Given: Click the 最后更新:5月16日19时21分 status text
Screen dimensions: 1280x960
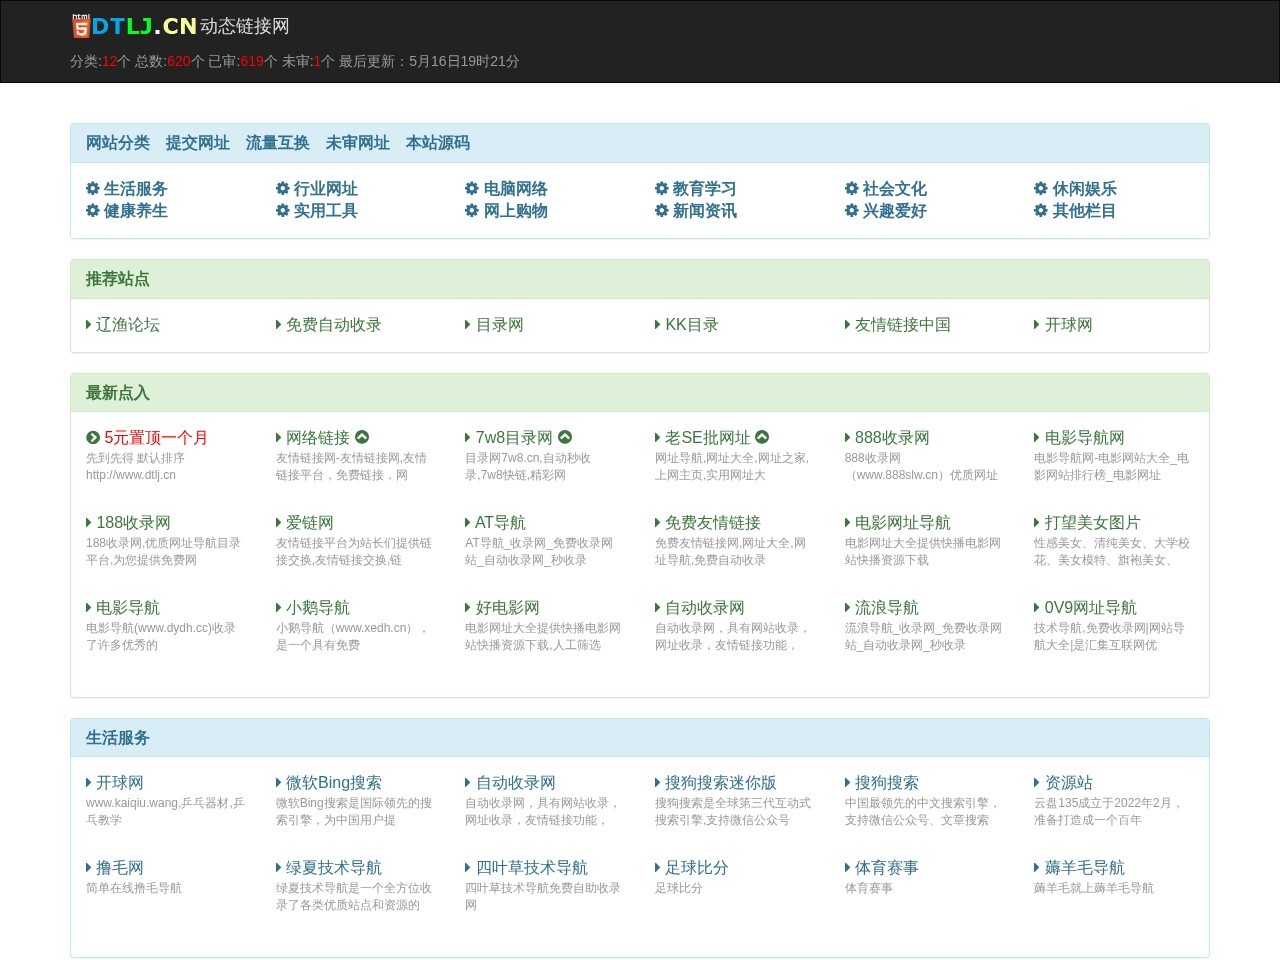Looking at the screenshot, I should point(429,61).
